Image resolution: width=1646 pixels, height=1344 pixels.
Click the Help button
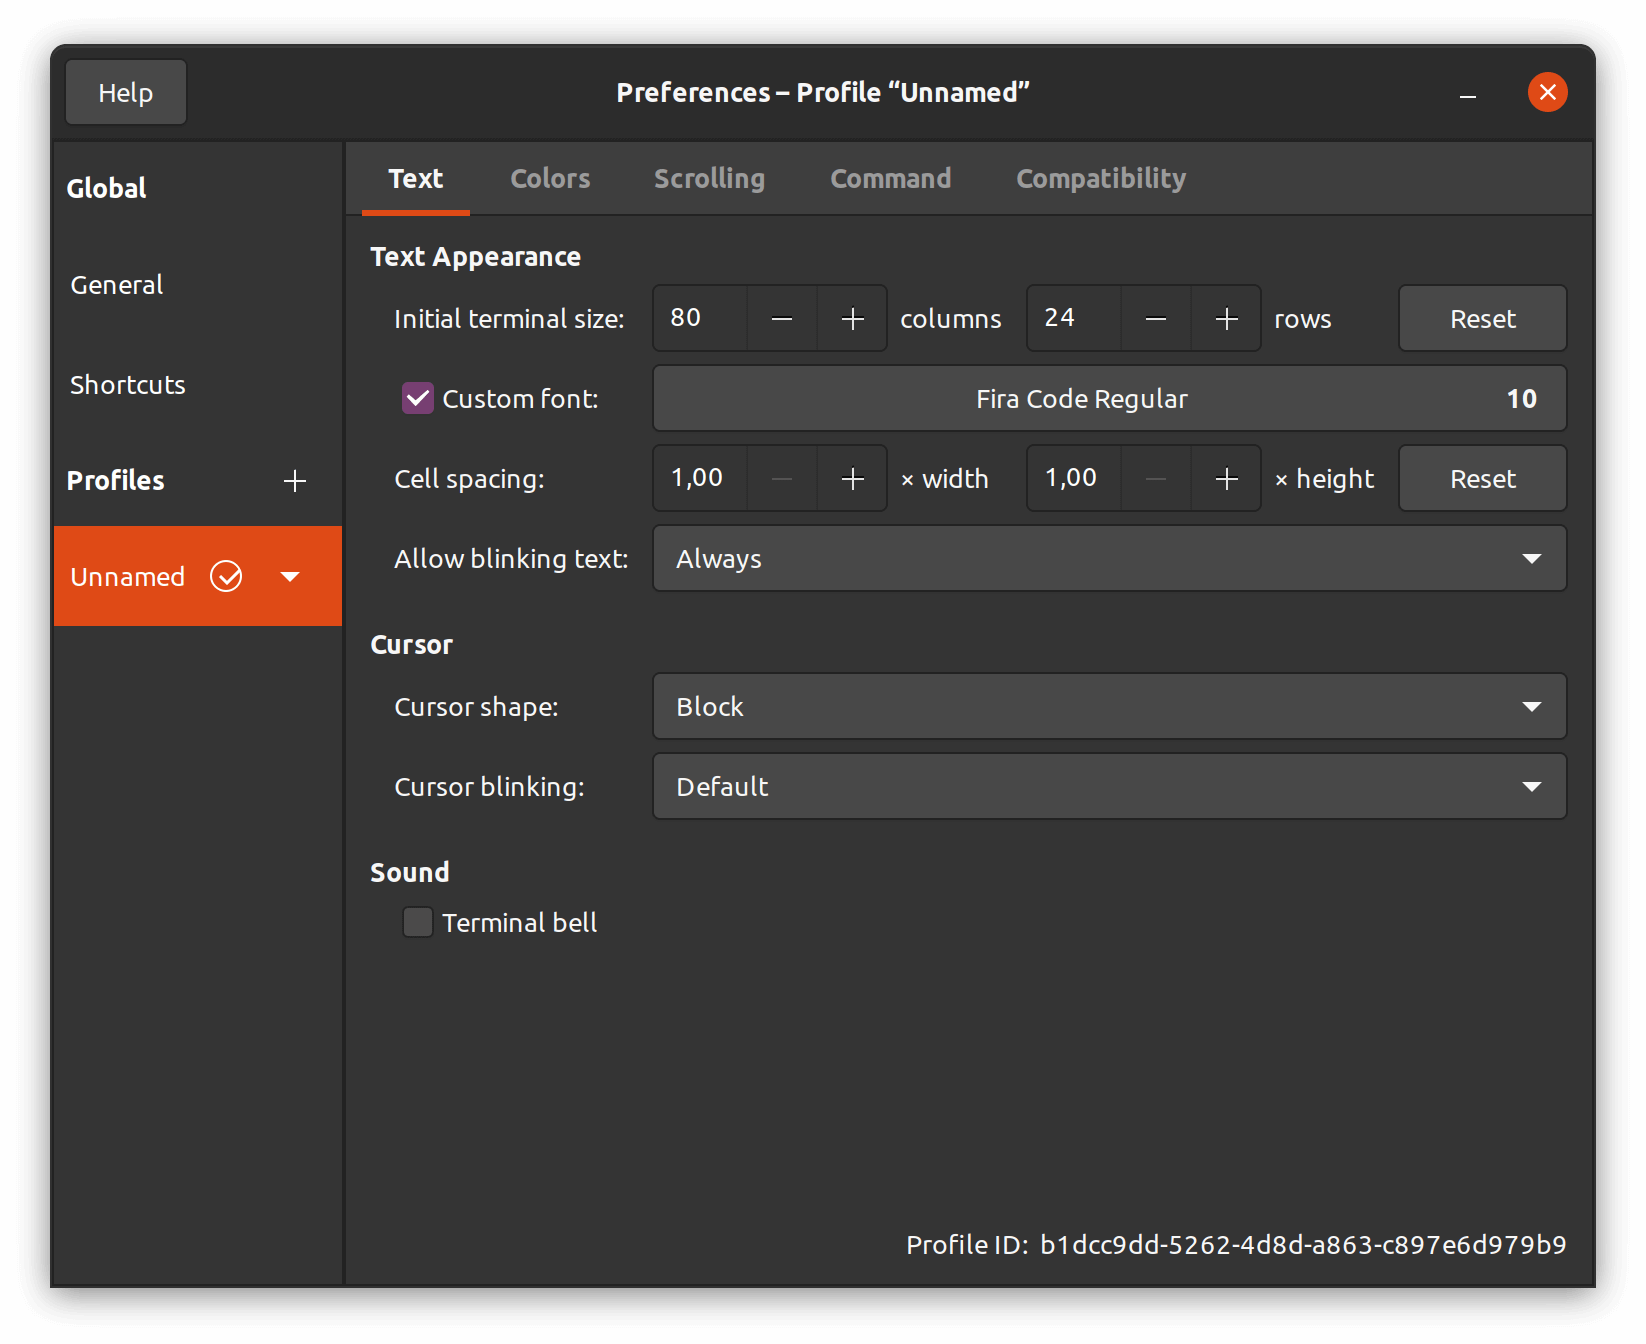(x=126, y=93)
